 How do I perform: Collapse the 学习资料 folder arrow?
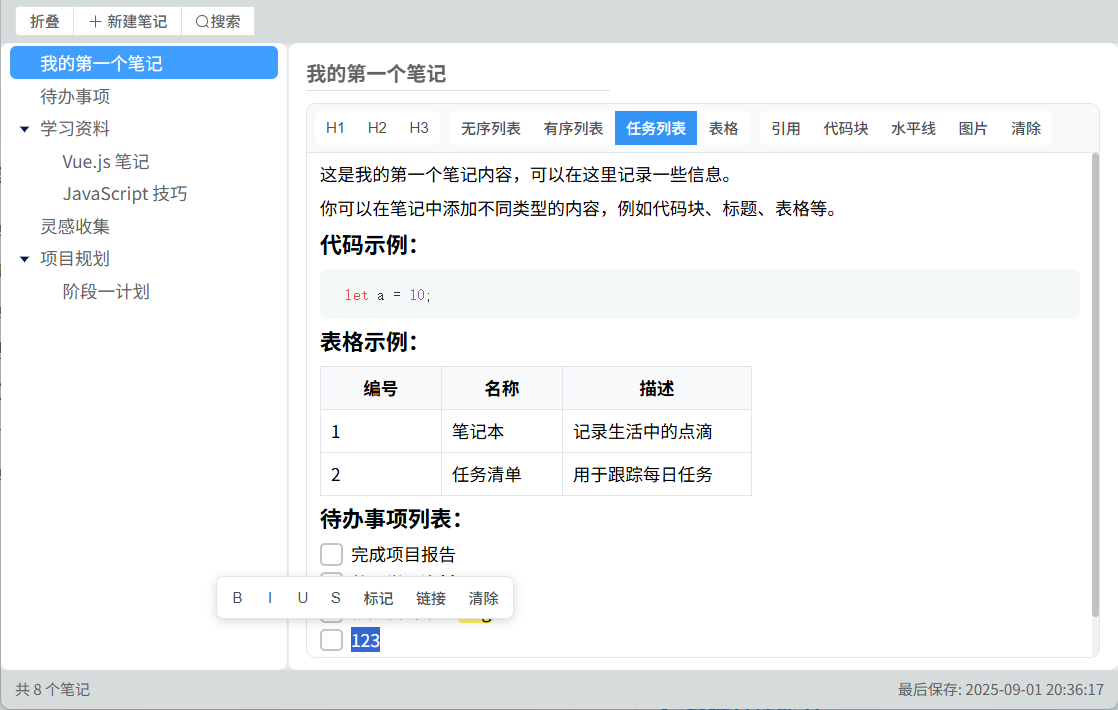tap(24, 129)
